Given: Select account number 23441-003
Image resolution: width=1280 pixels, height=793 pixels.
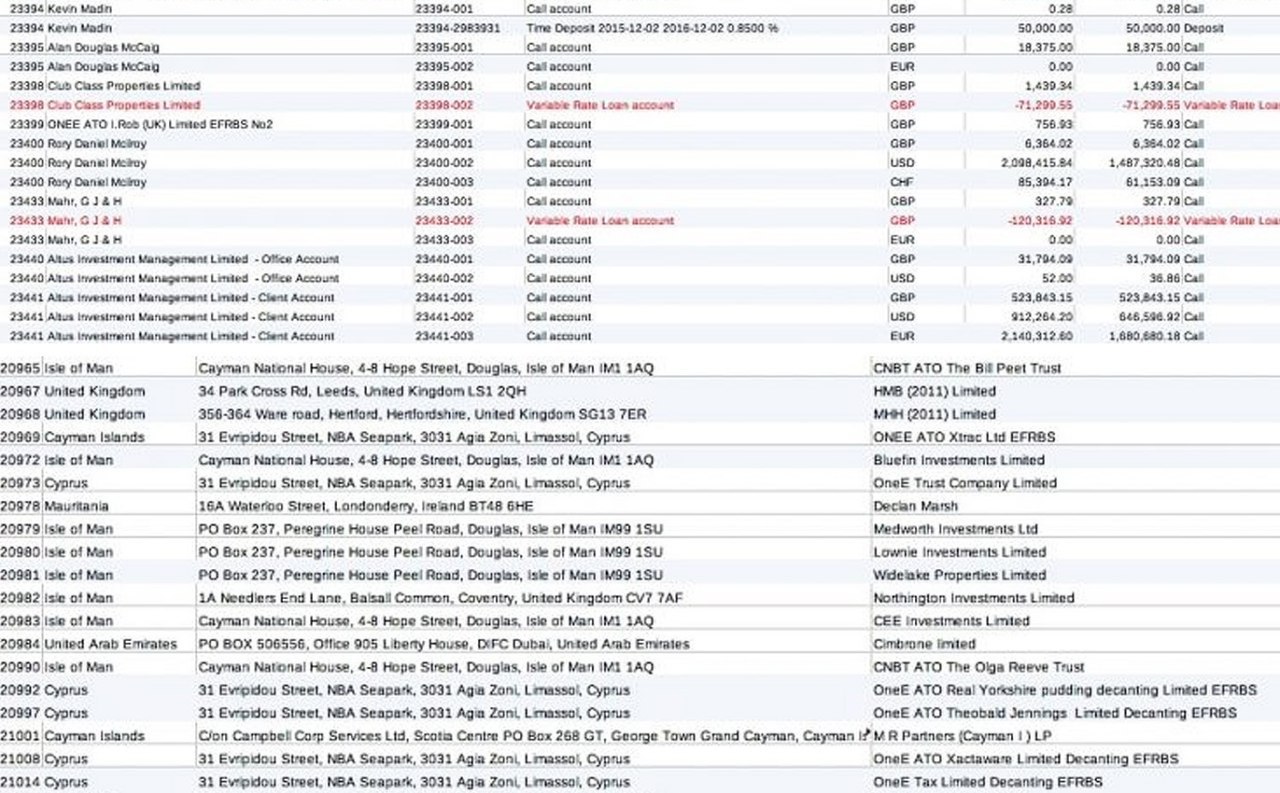Looking at the screenshot, I should click(x=443, y=336).
